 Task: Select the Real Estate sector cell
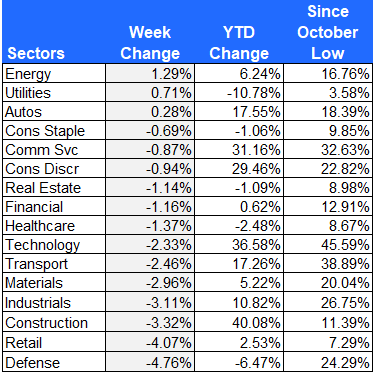(54, 188)
